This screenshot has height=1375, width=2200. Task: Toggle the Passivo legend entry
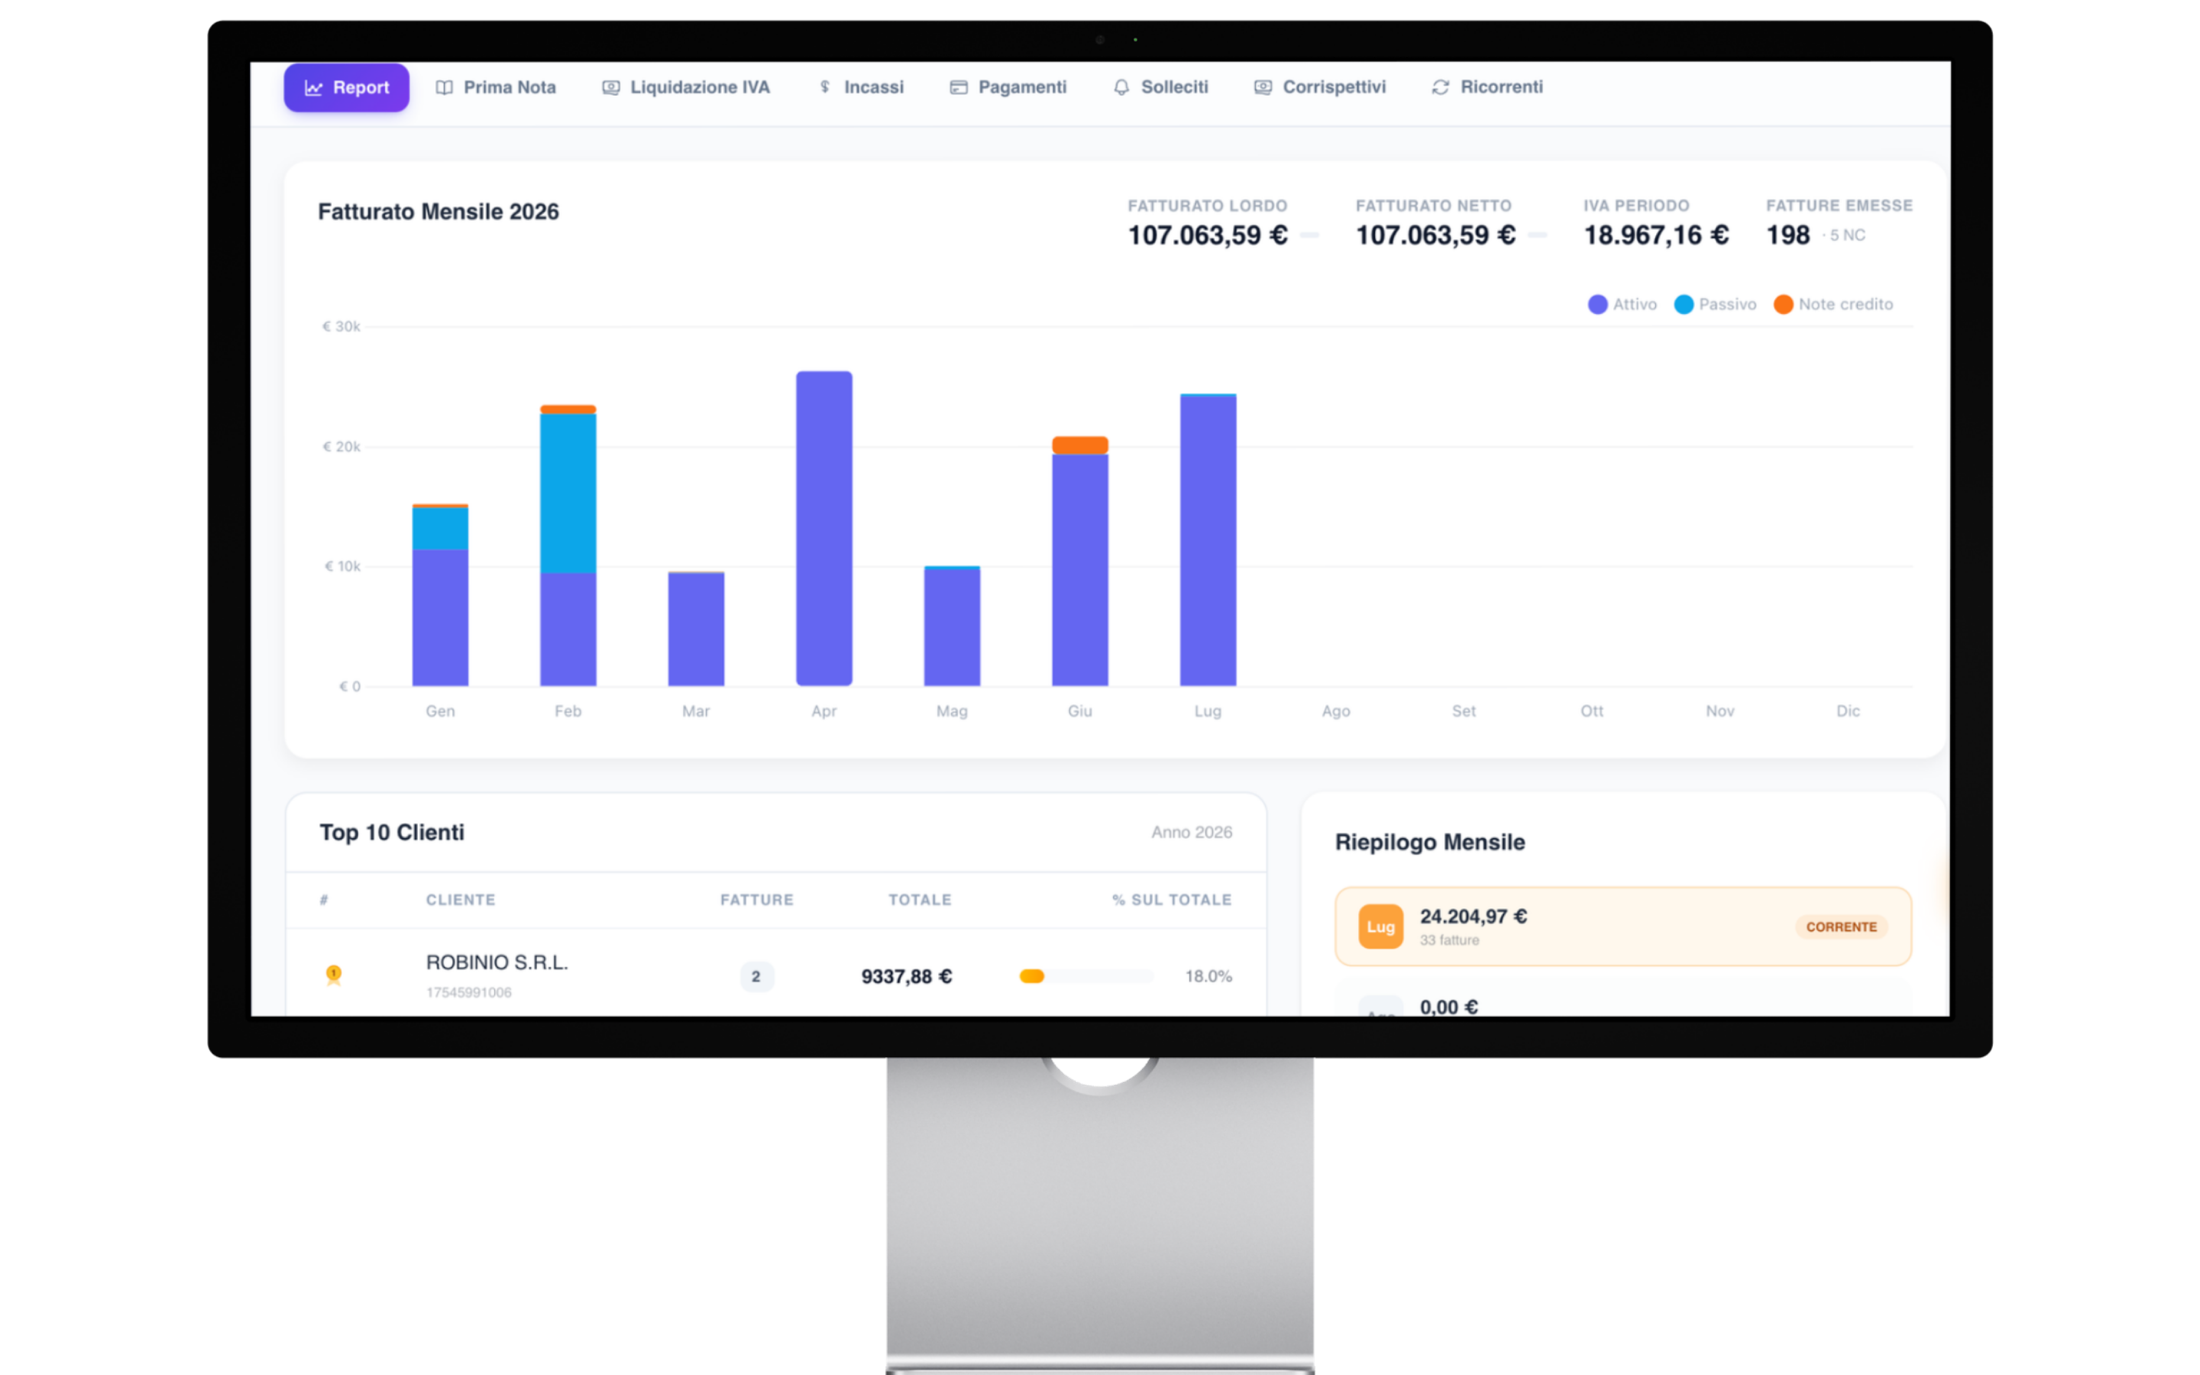tap(1715, 304)
